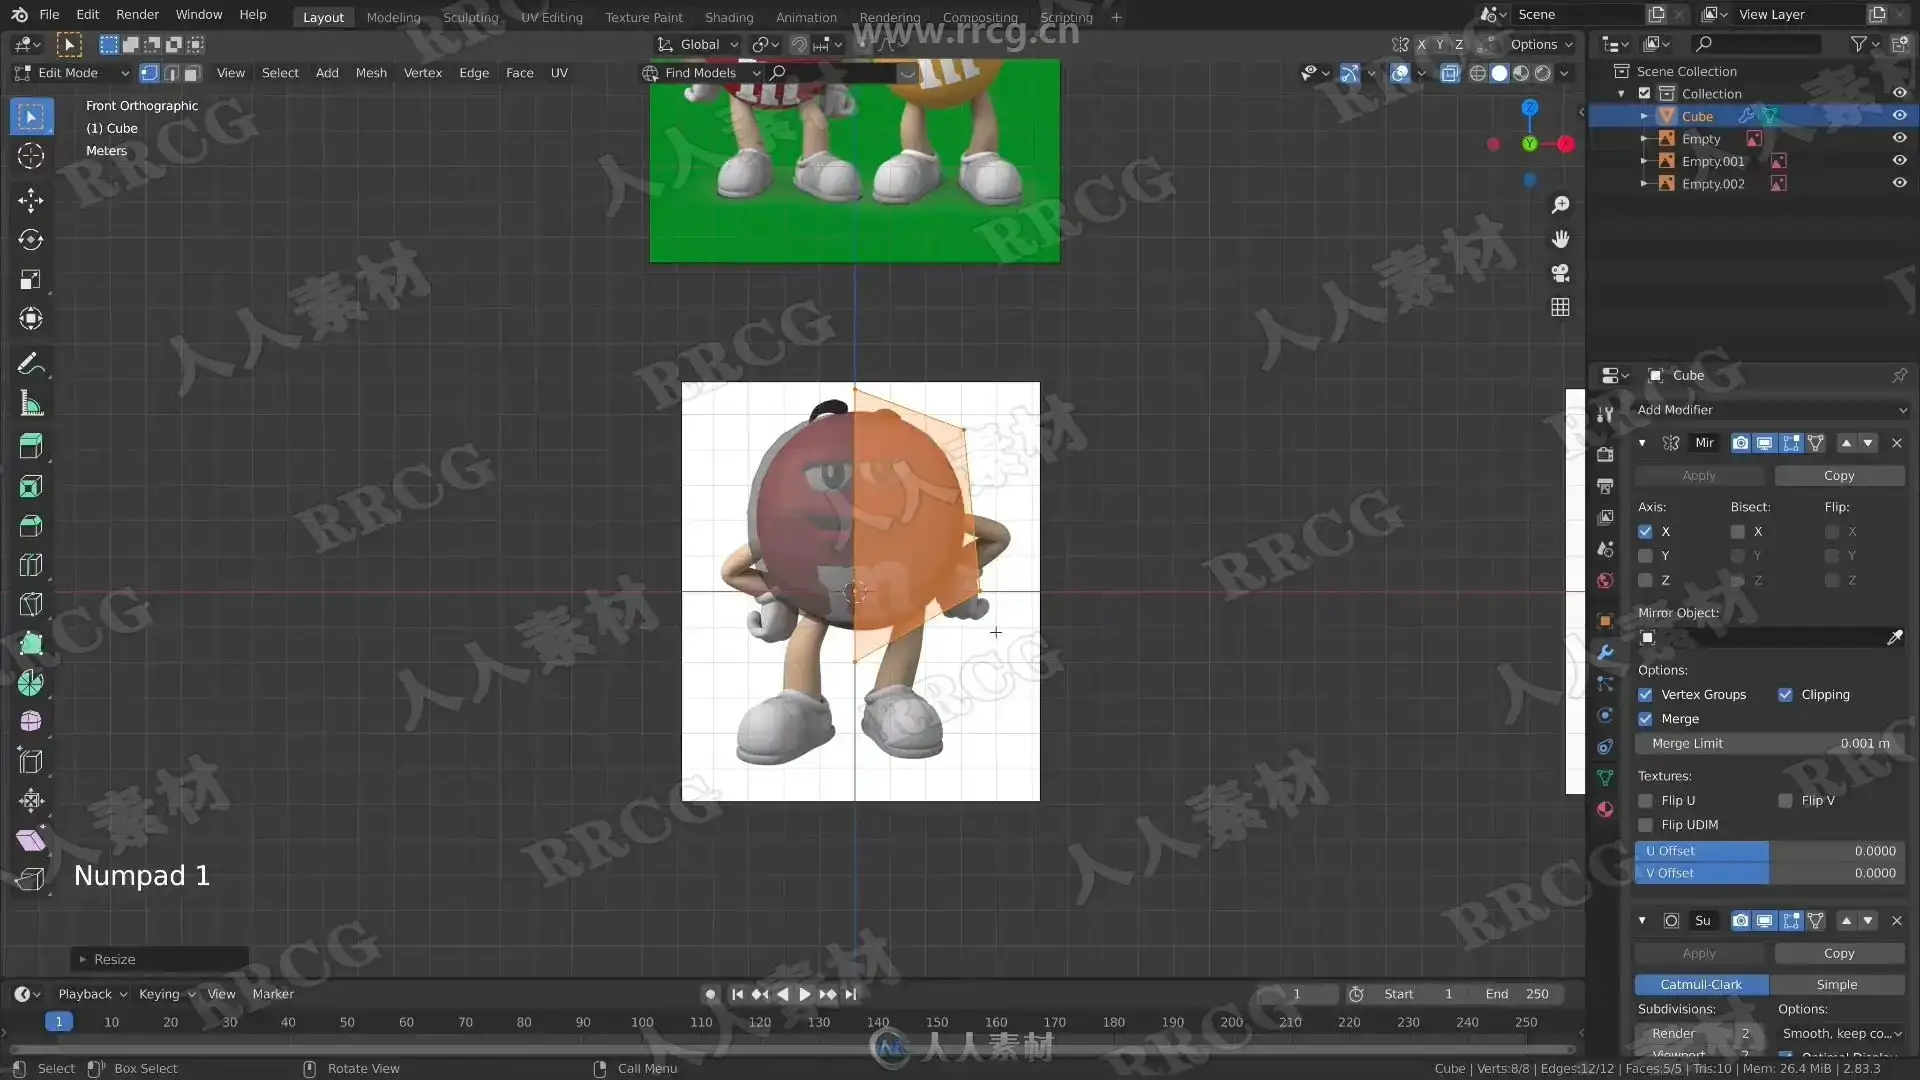Enable Y axis in Mirror modifier
Screen dimensions: 1920x1080
click(1645, 556)
